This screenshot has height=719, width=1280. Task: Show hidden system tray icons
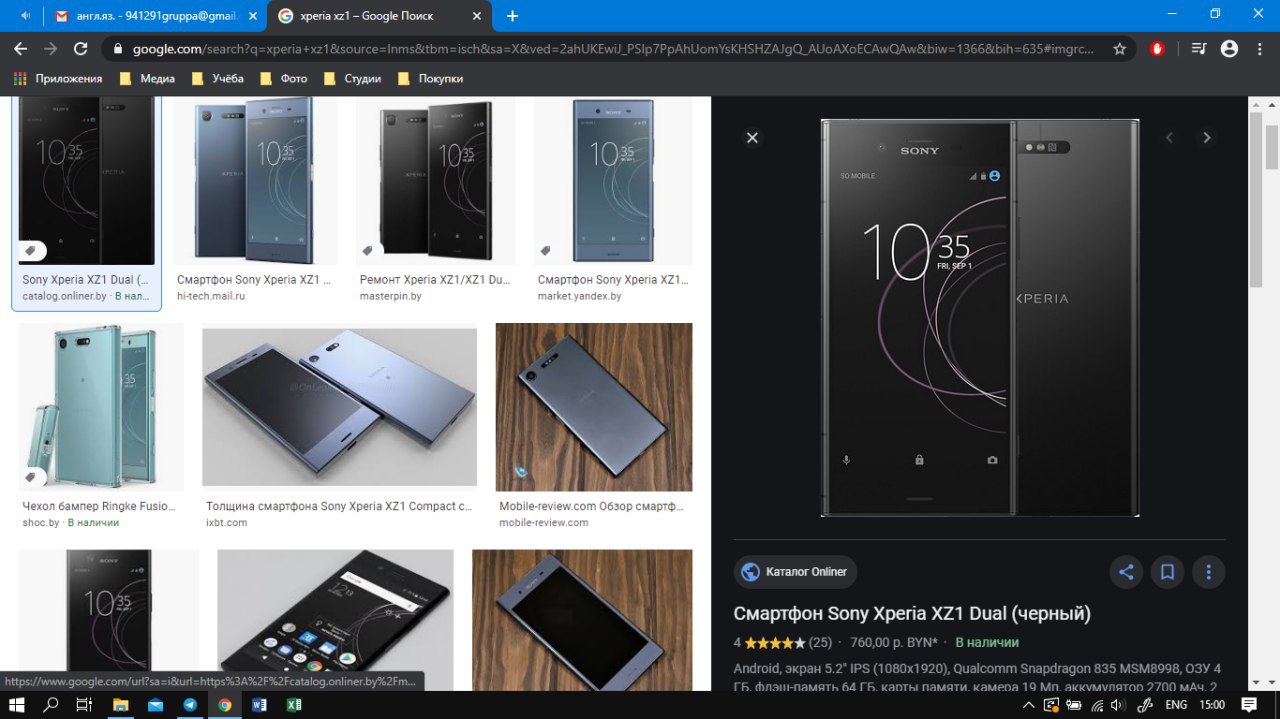click(x=1028, y=705)
